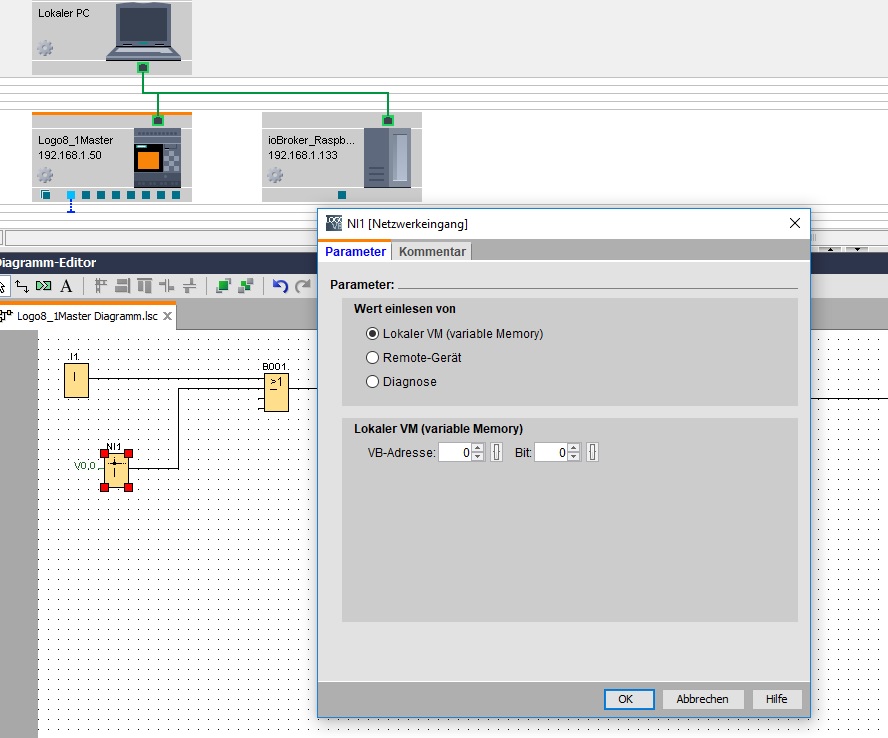
Task: Click the reference button beside VB-Adresse
Action: [x=496, y=453]
